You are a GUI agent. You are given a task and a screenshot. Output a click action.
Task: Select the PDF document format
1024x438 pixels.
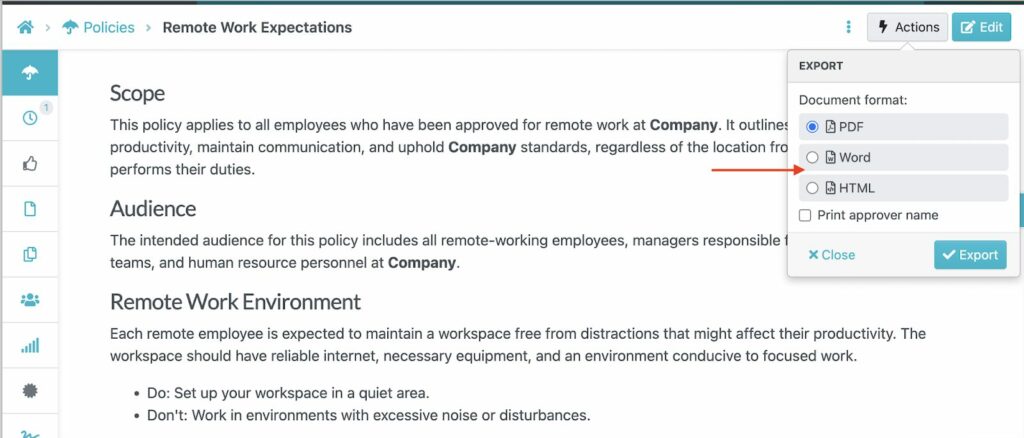coord(813,127)
